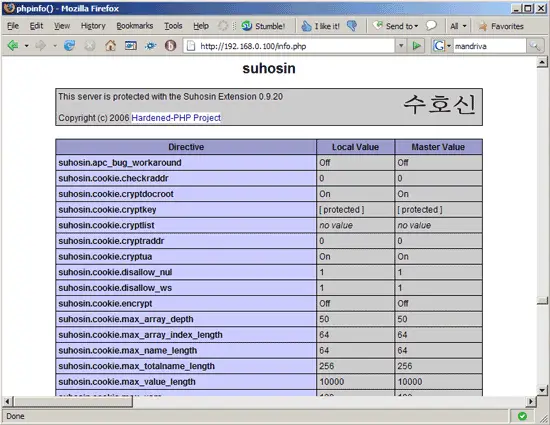
Task: Click the vertical scrollbar up arrow
Action: coord(542,62)
